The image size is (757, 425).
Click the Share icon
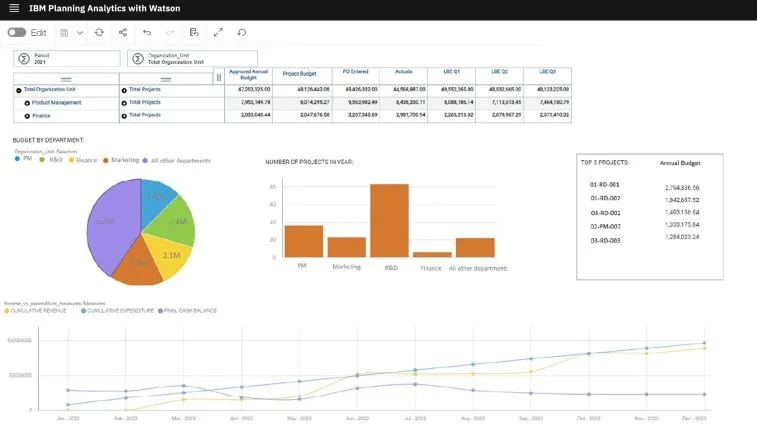(x=123, y=32)
